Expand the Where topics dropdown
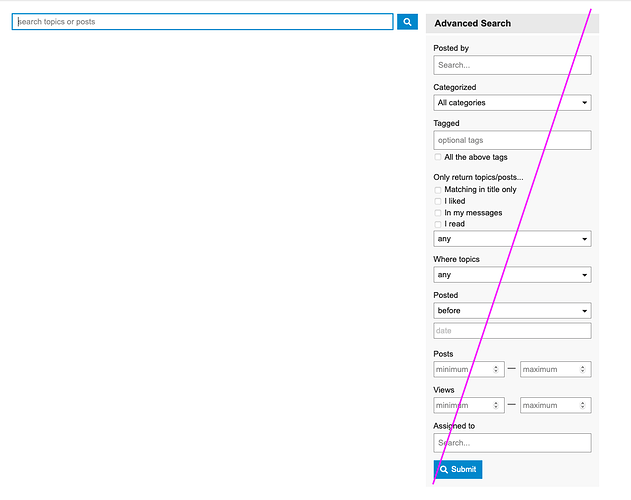The image size is (631, 500). tap(512, 275)
